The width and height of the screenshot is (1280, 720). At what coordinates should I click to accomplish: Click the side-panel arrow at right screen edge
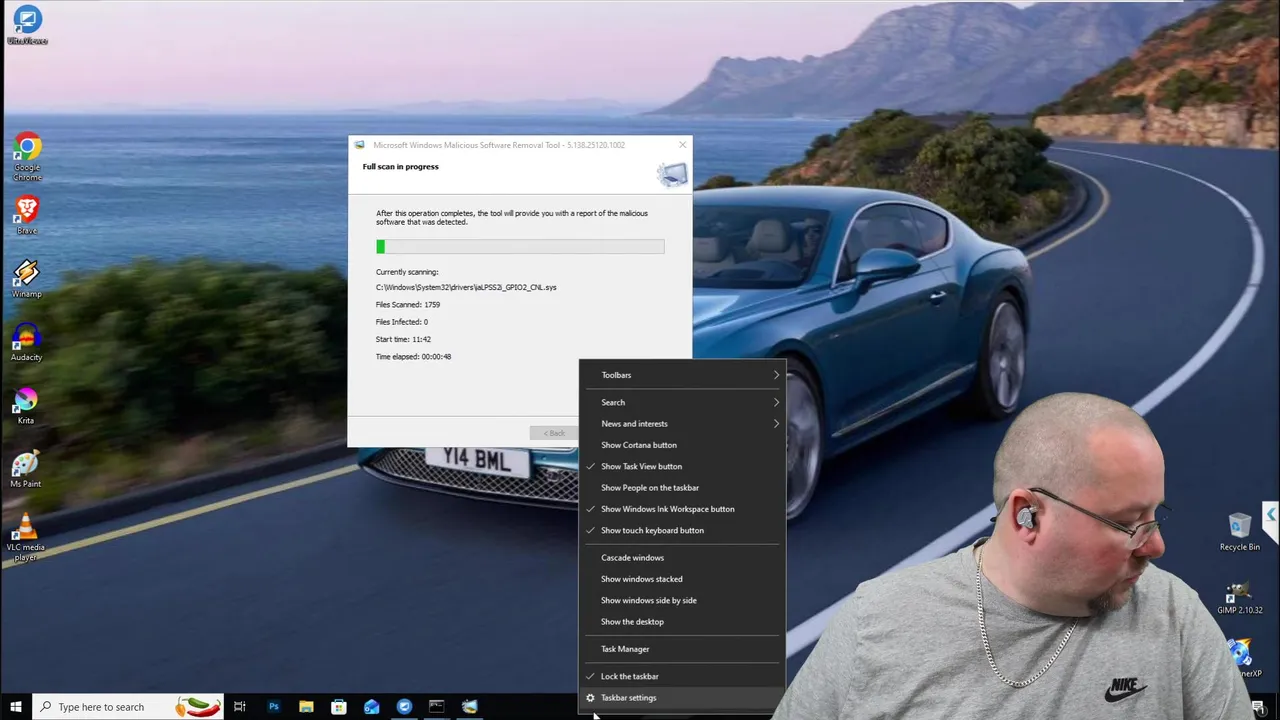point(1271,514)
